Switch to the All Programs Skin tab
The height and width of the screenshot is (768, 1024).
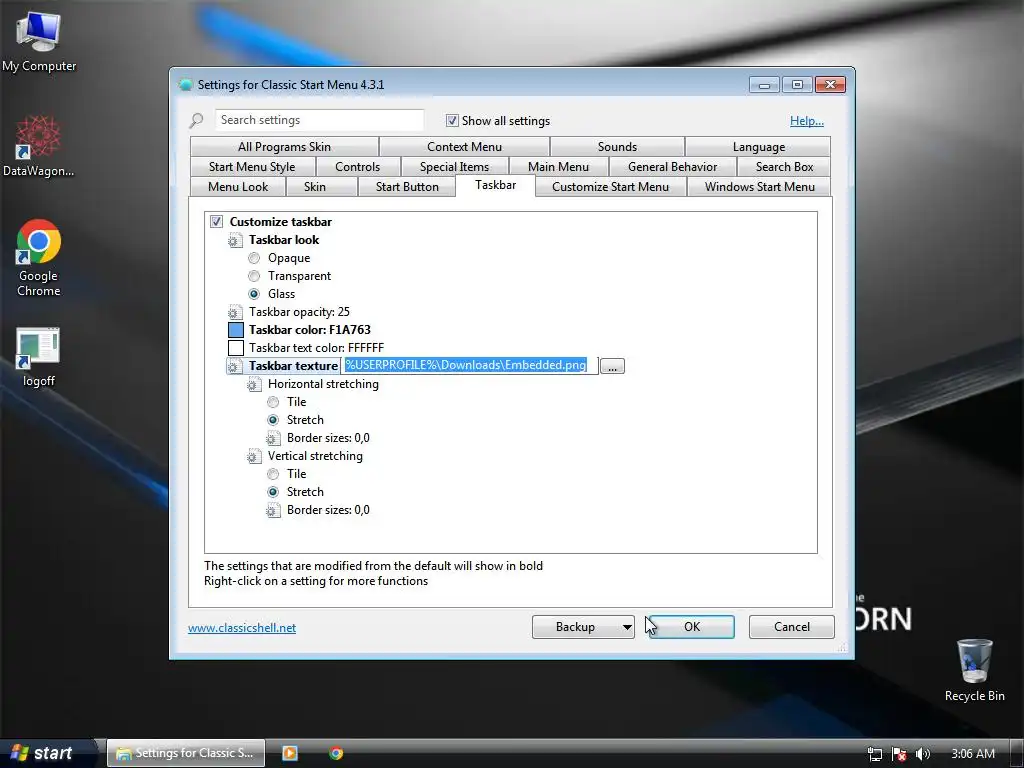coord(284,147)
